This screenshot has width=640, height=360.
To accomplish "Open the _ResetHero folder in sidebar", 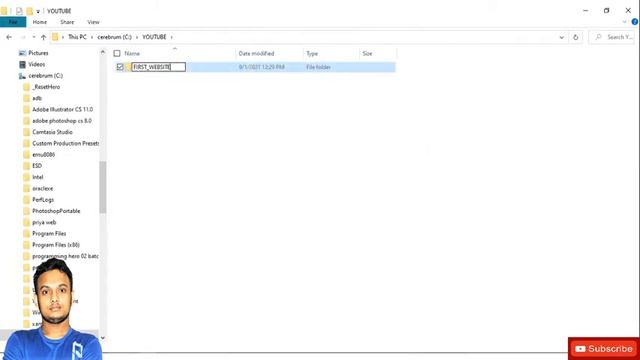I will [x=46, y=87].
